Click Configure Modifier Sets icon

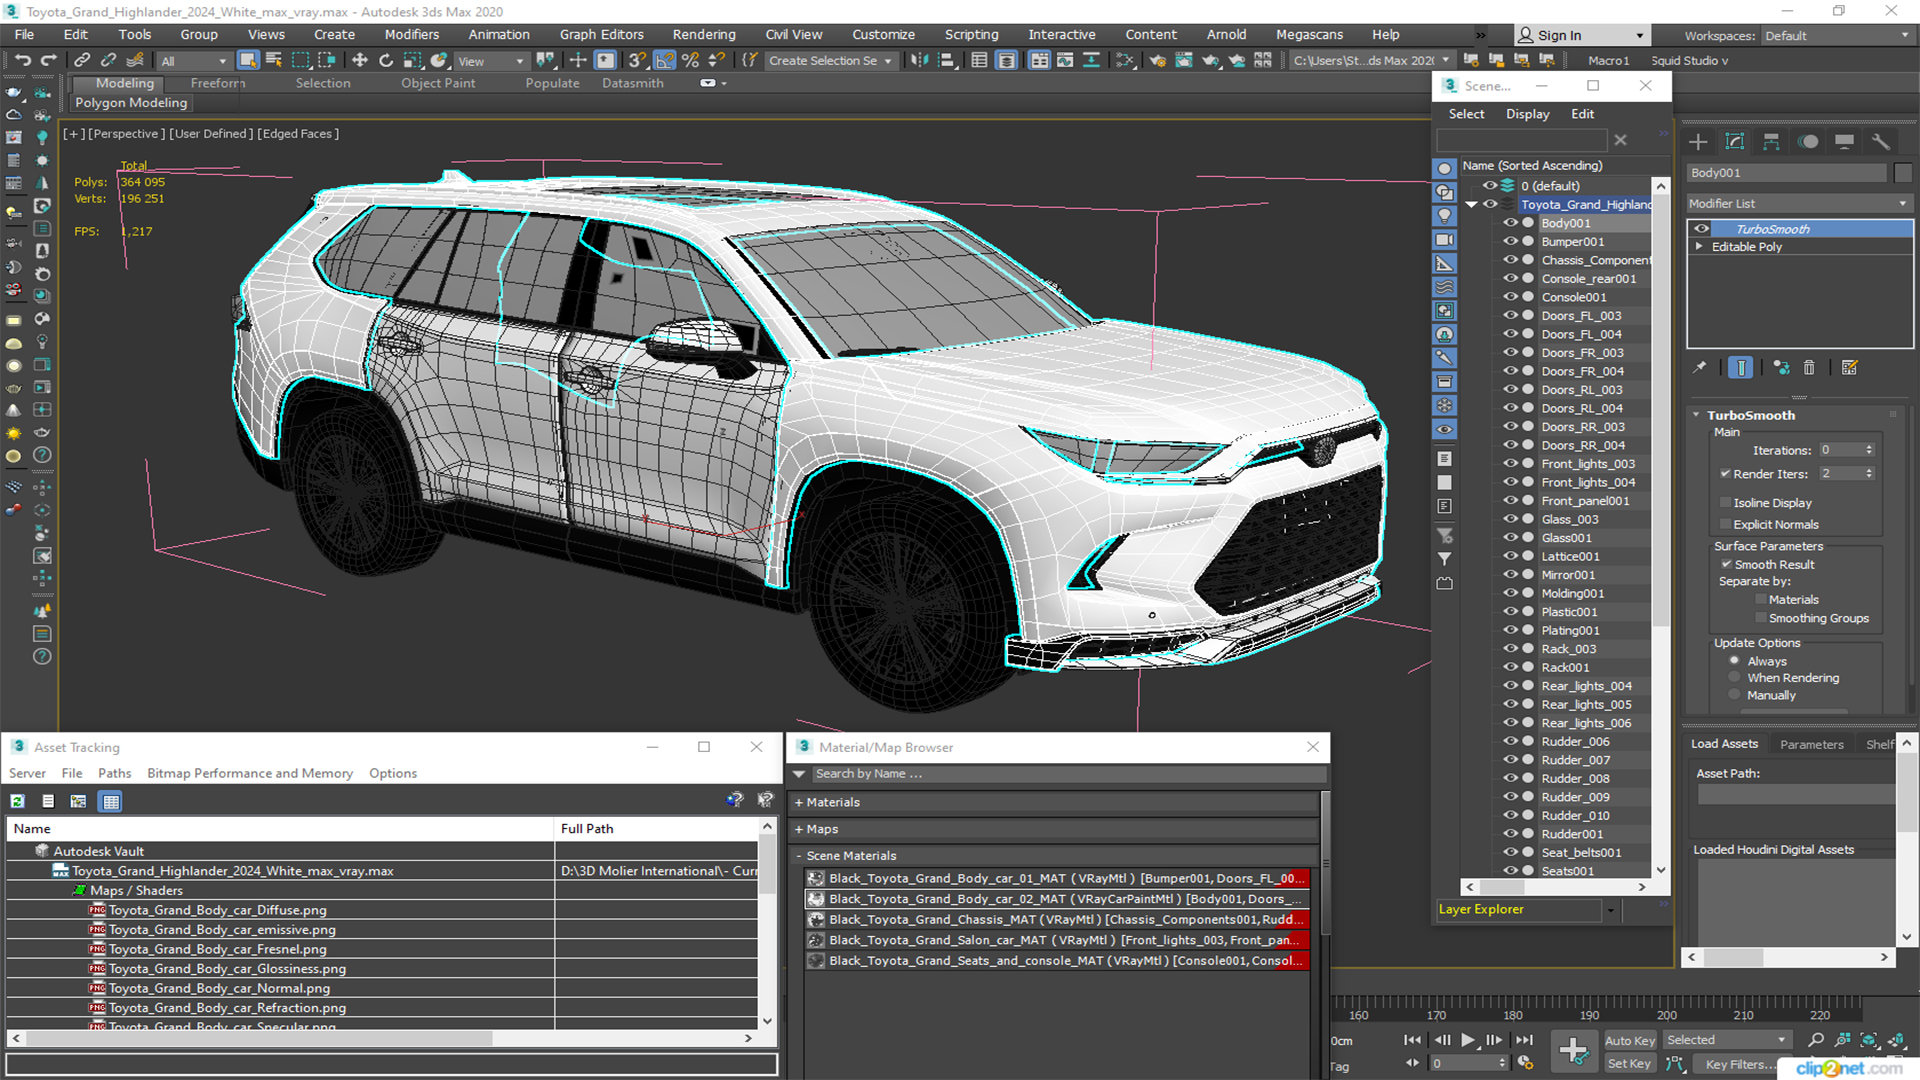point(1850,368)
